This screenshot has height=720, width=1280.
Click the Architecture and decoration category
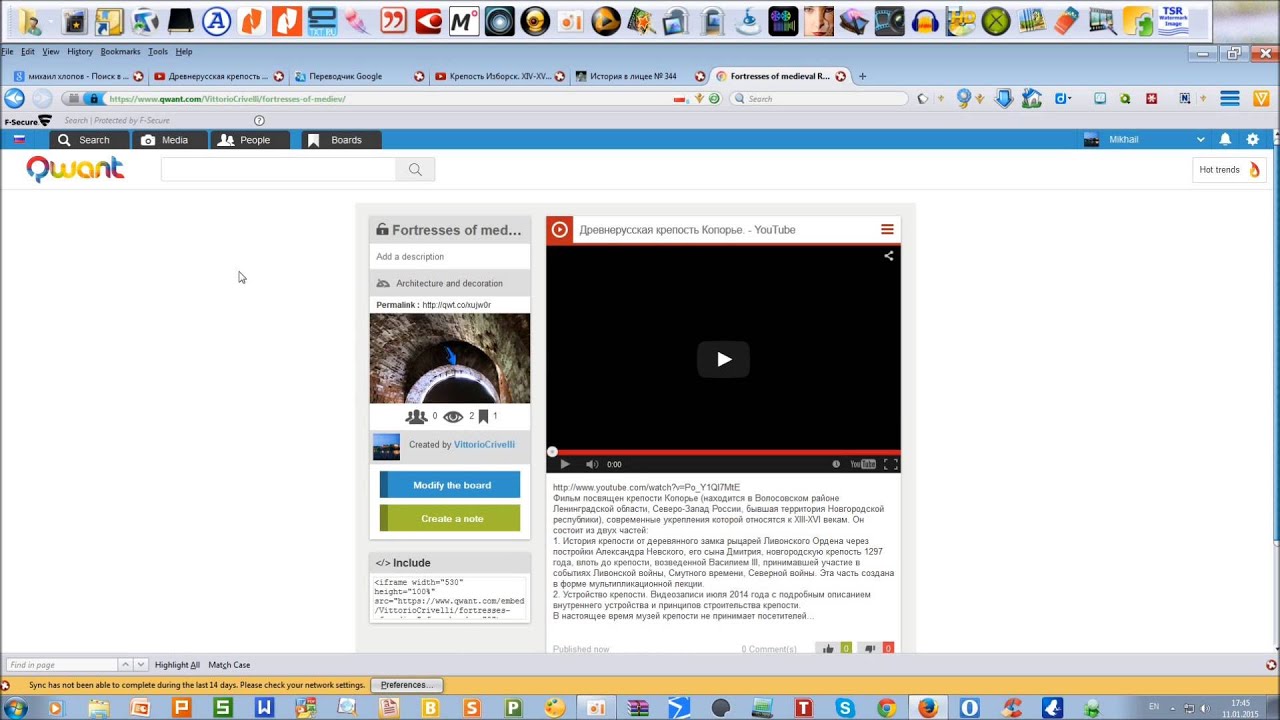449,283
